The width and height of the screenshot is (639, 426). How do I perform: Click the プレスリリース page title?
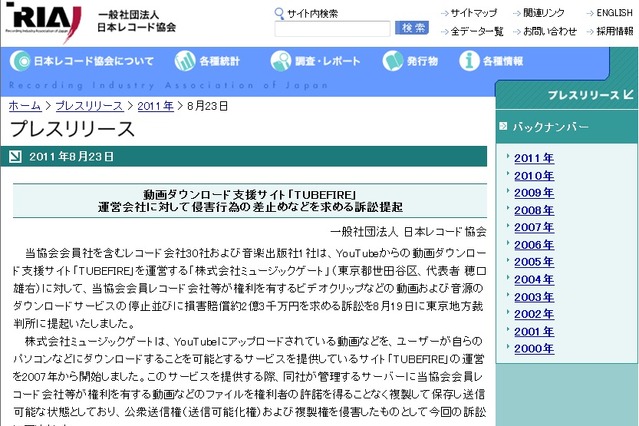[72, 129]
